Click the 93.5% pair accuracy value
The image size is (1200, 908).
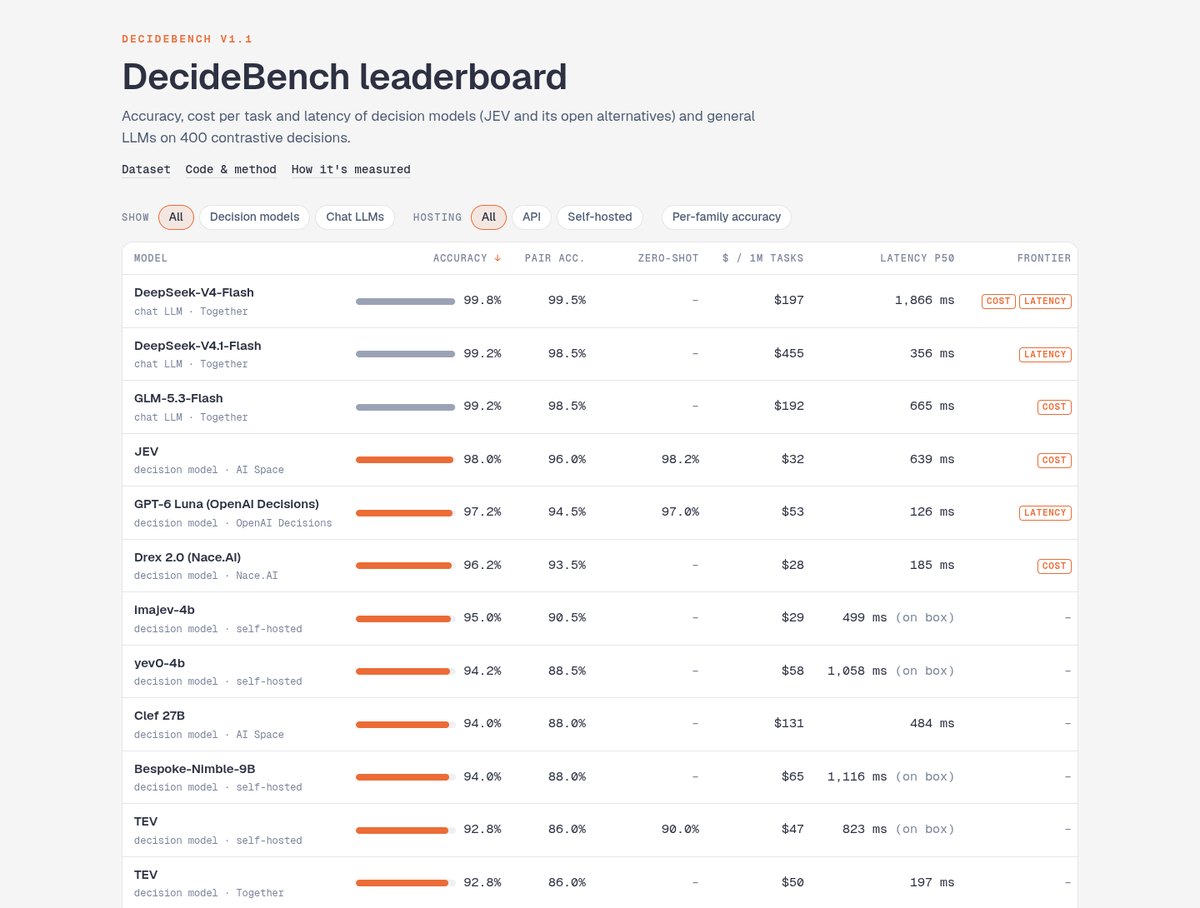[567, 566]
